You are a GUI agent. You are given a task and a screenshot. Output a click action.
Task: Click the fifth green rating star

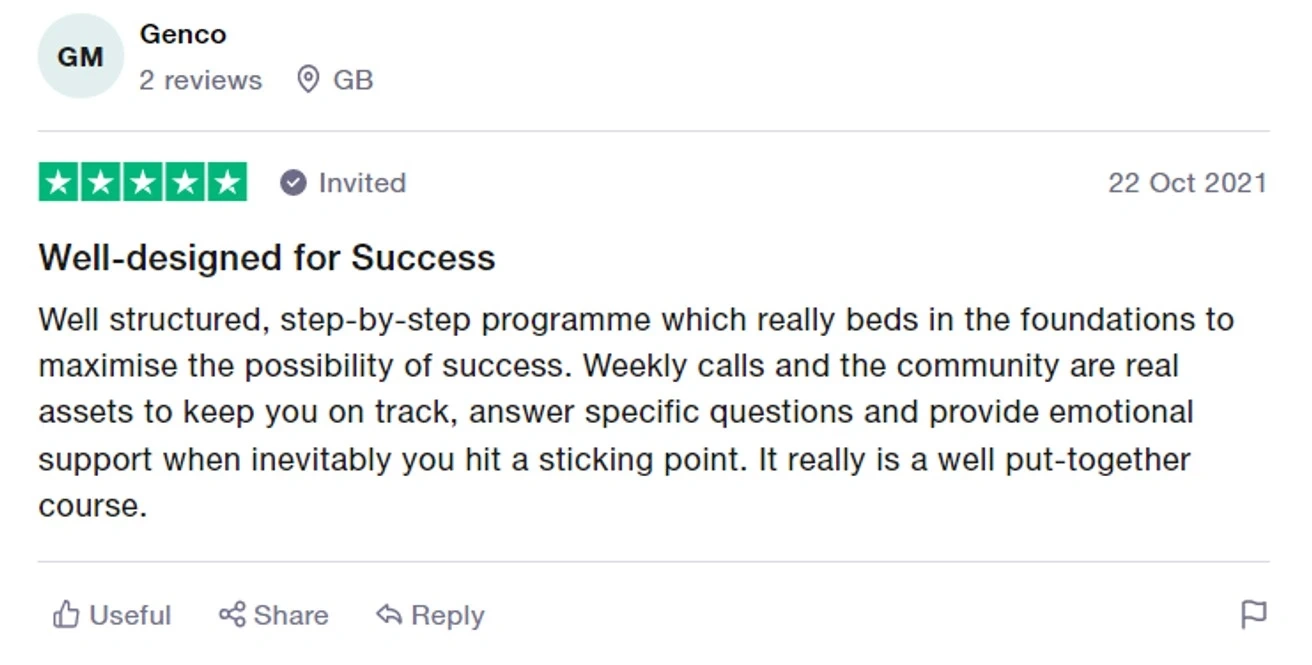pos(227,183)
